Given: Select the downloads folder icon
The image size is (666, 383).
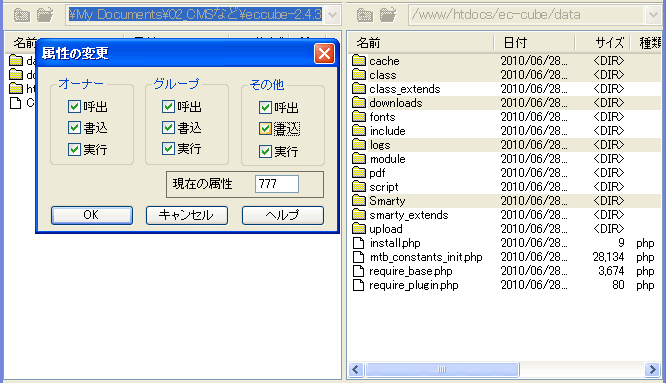Looking at the screenshot, I should tap(359, 102).
